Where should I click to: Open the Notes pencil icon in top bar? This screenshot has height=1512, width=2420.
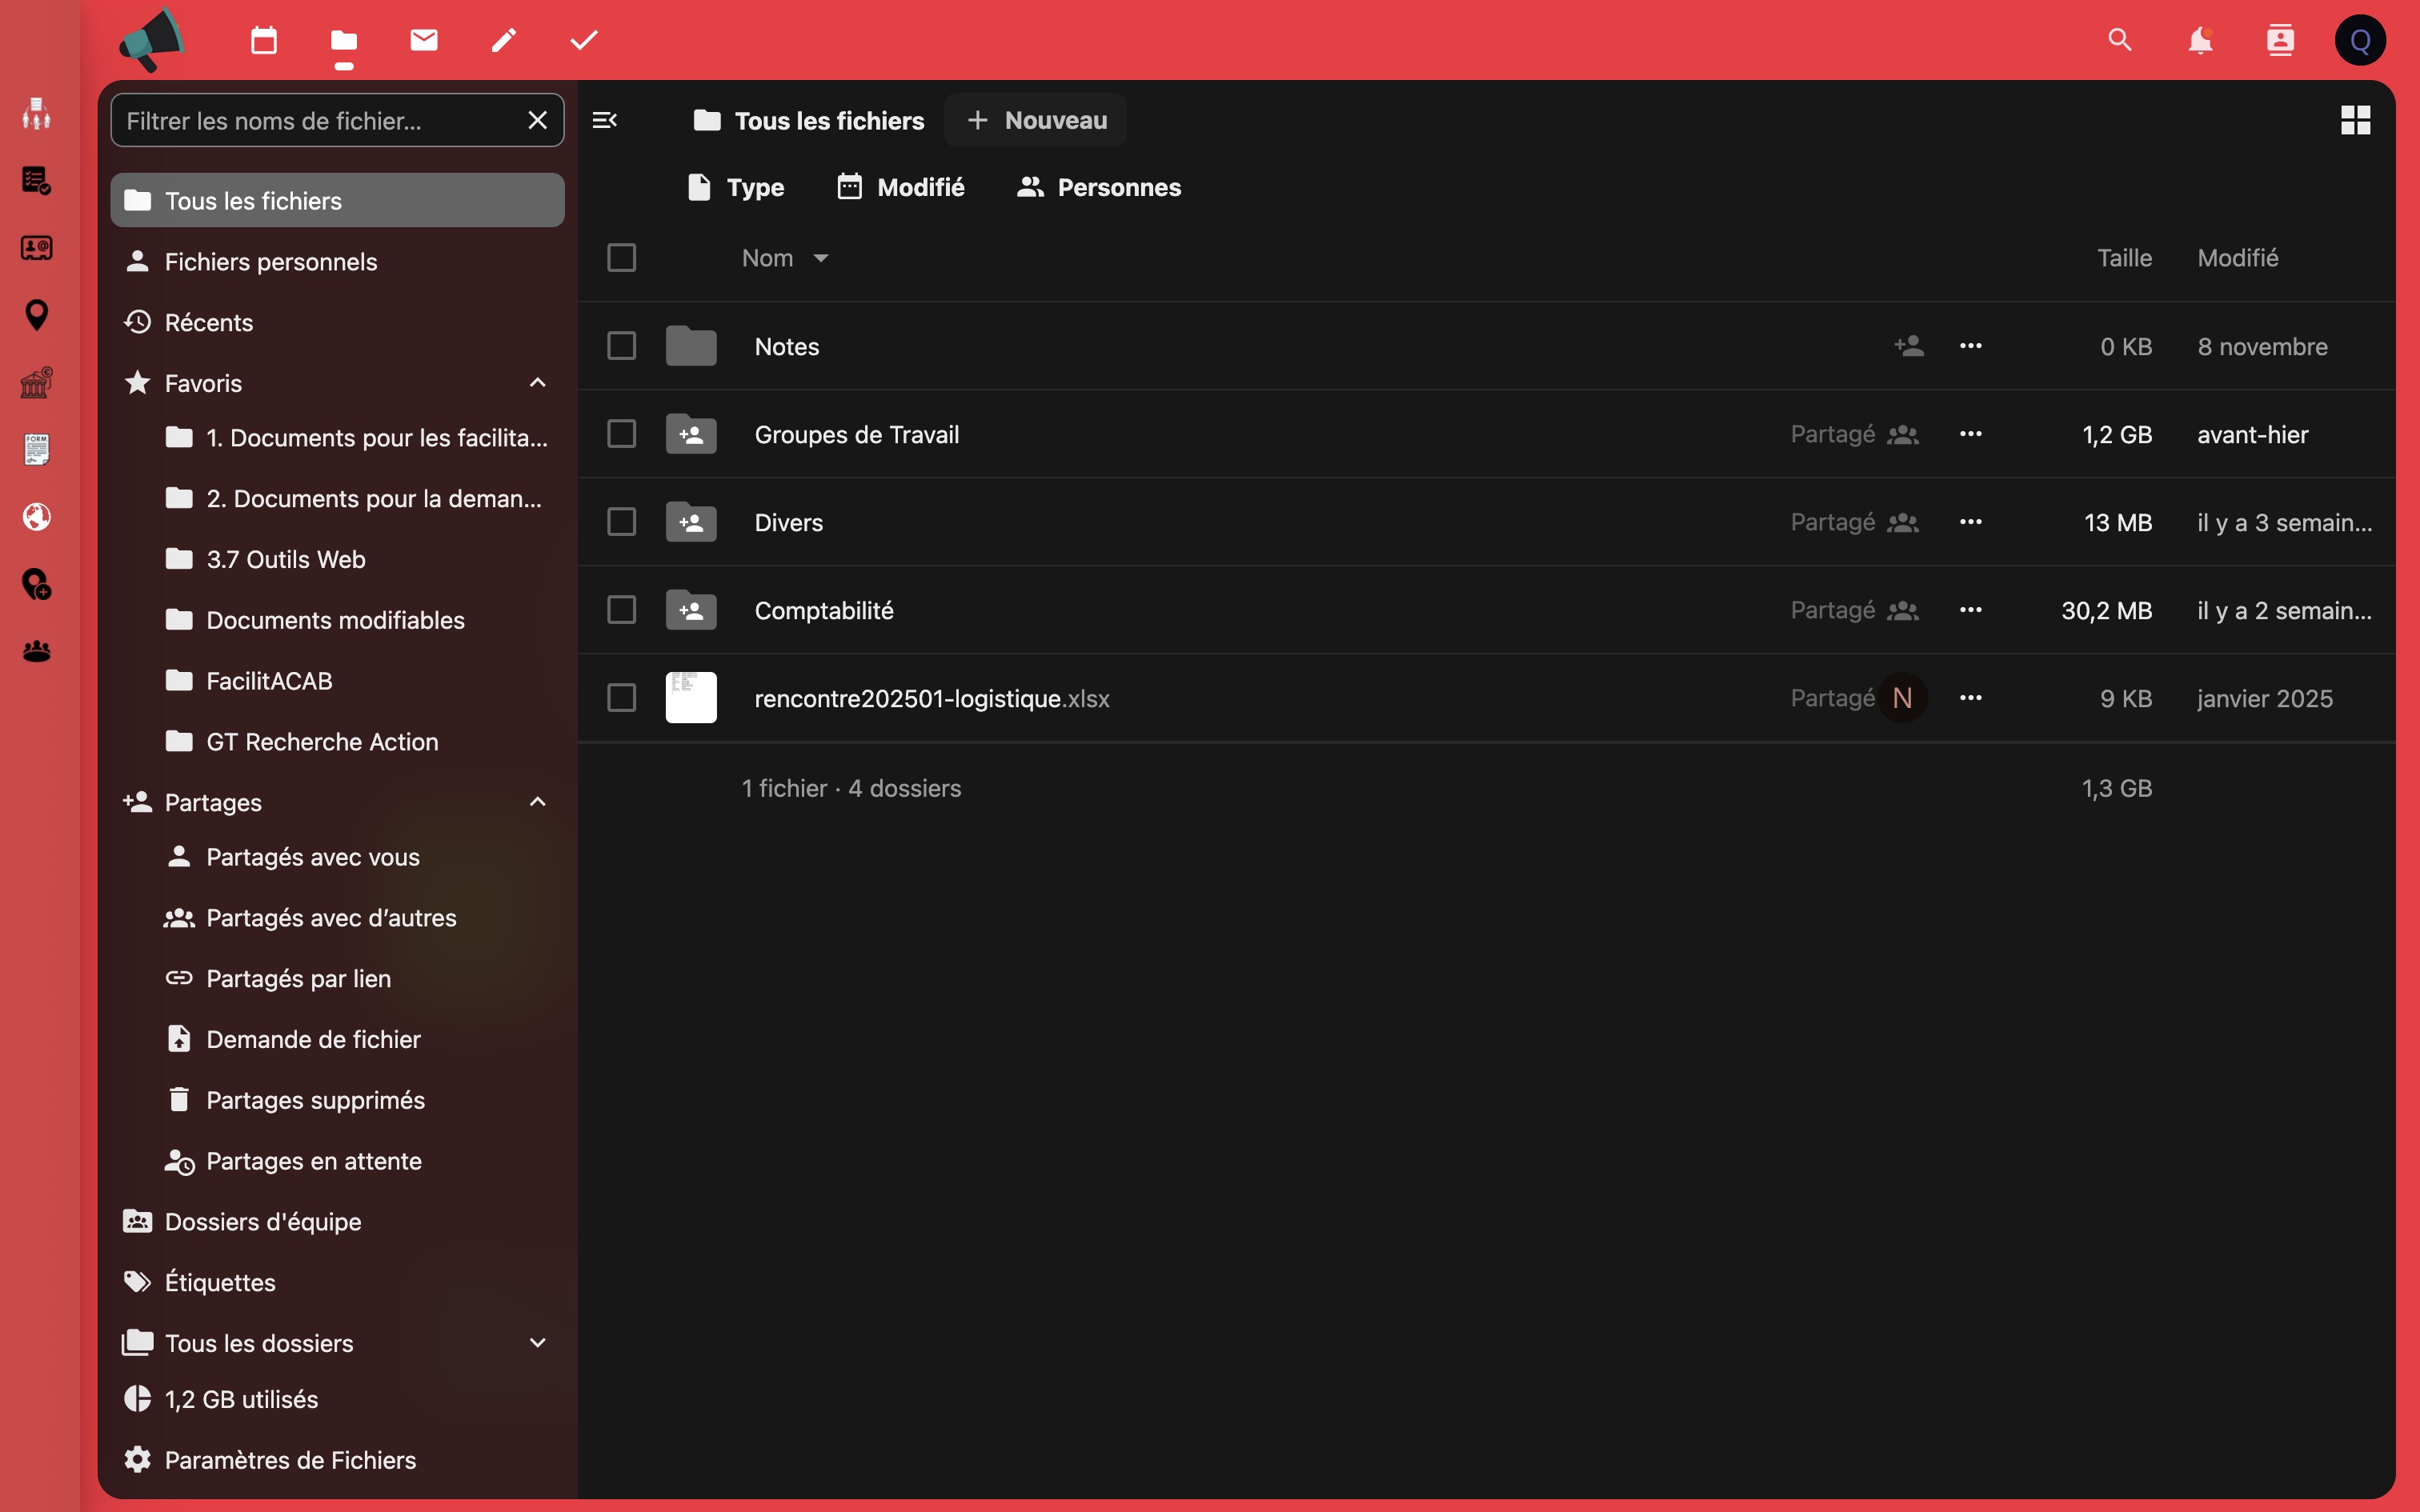pos(504,41)
